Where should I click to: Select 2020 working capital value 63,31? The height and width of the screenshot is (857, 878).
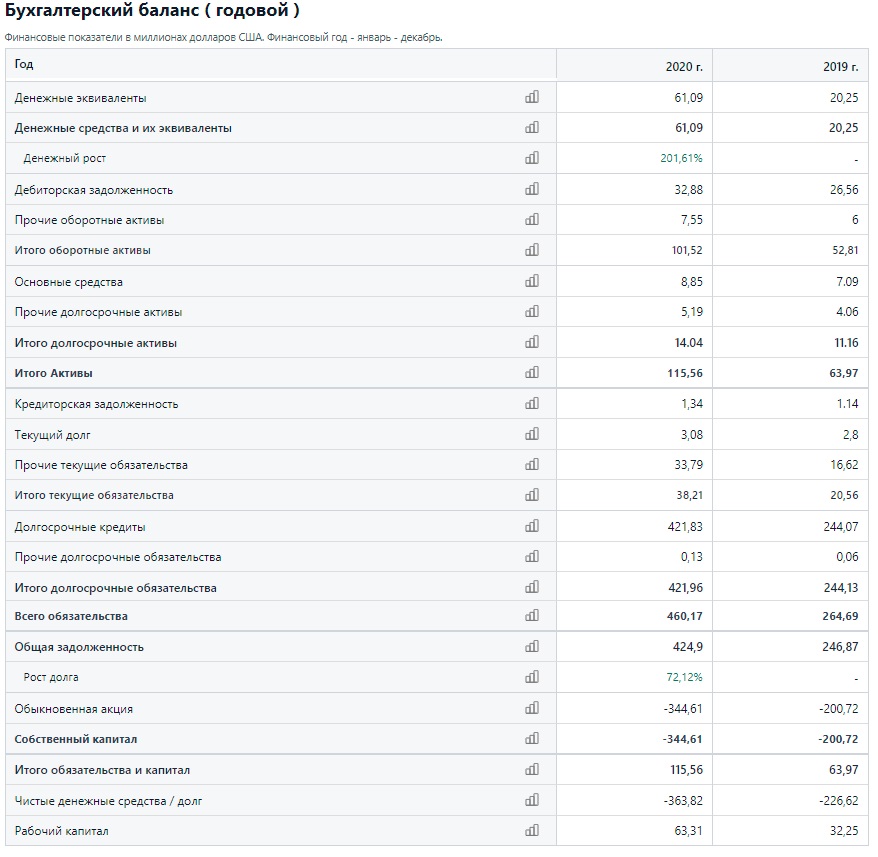coord(688,831)
